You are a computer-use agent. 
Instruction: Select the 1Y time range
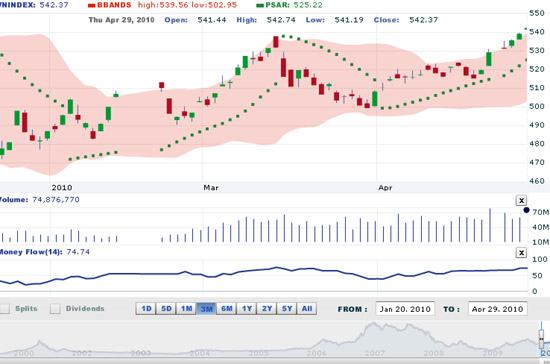pyautogui.click(x=247, y=309)
